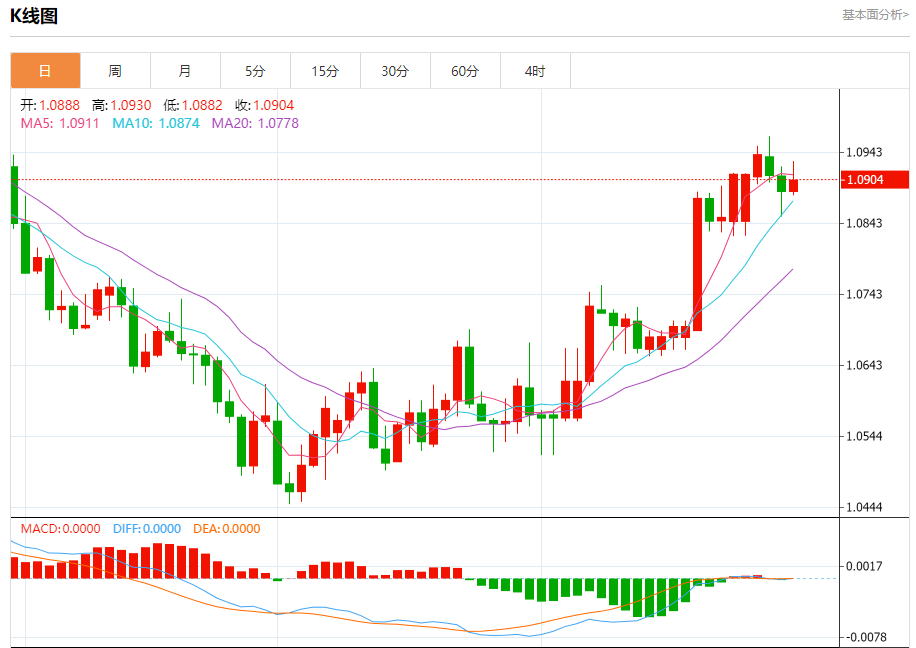Click the MA20 indicator value label
The image size is (916, 648).
[x=255, y=123]
